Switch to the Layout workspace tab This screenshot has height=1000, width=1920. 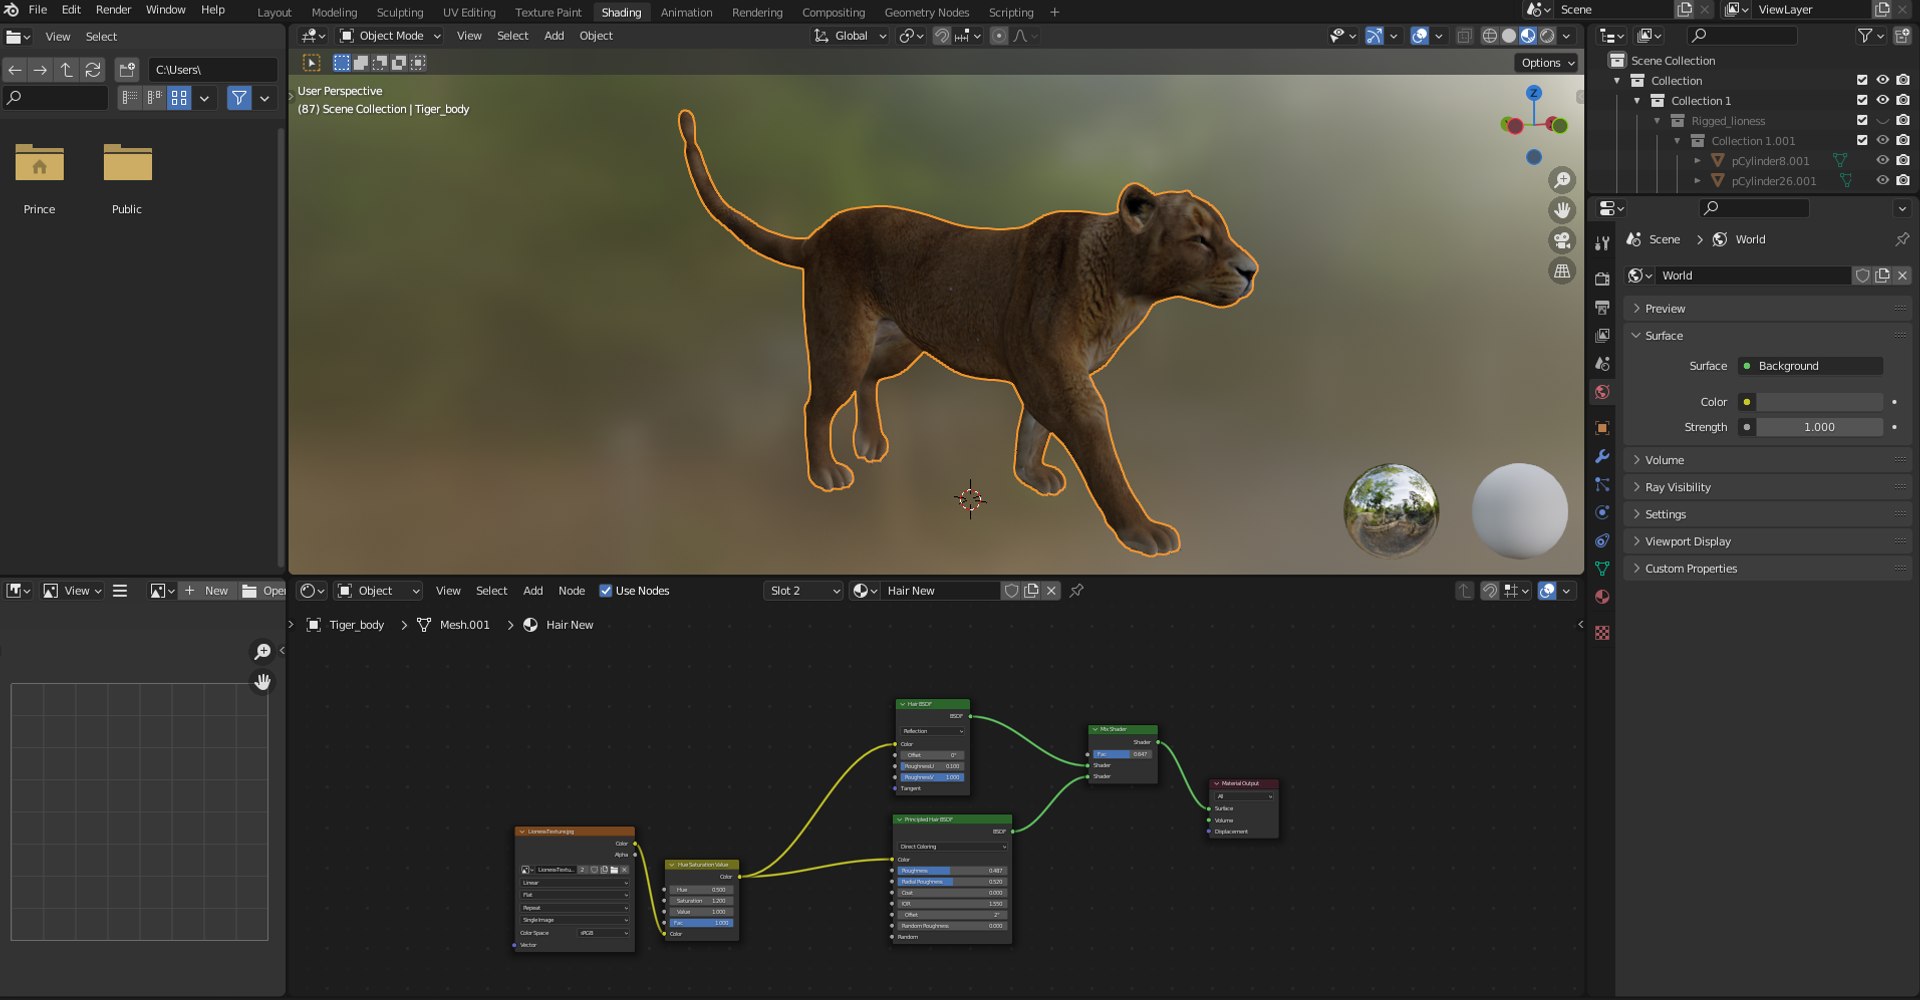tap(274, 12)
